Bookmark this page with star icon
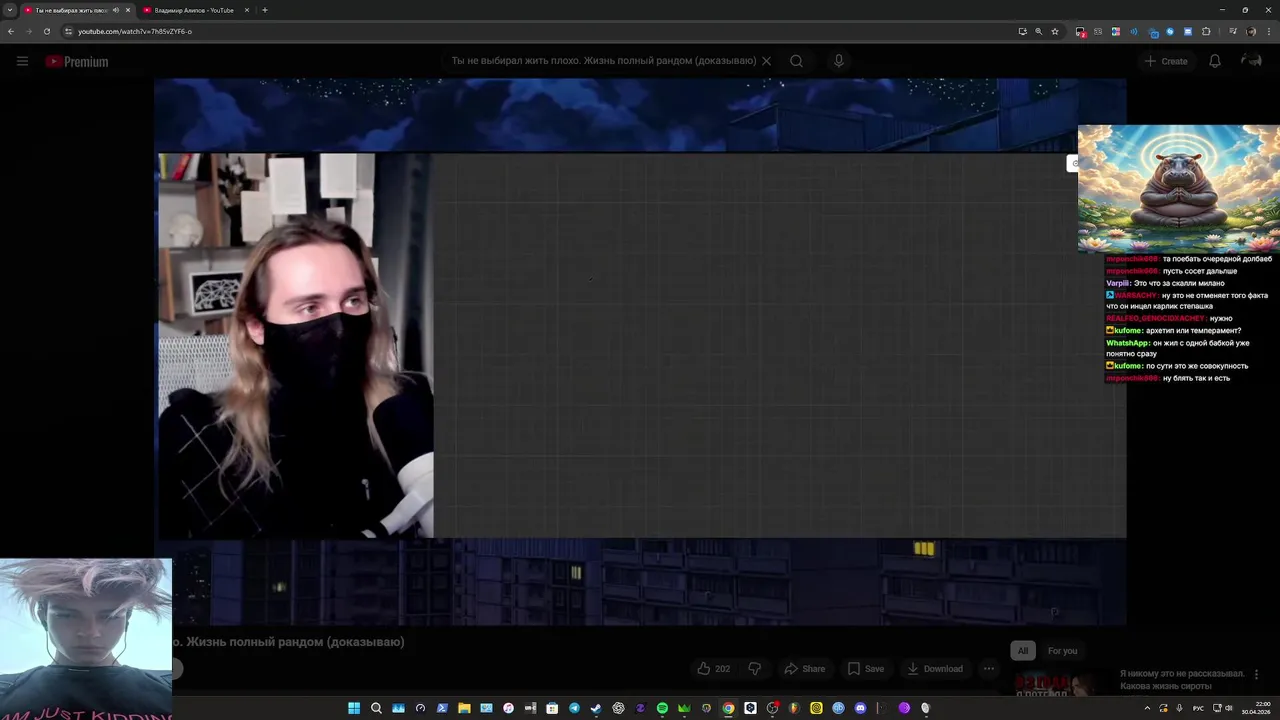The image size is (1280, 720). pyautogui.click(x=1054, y=31)
